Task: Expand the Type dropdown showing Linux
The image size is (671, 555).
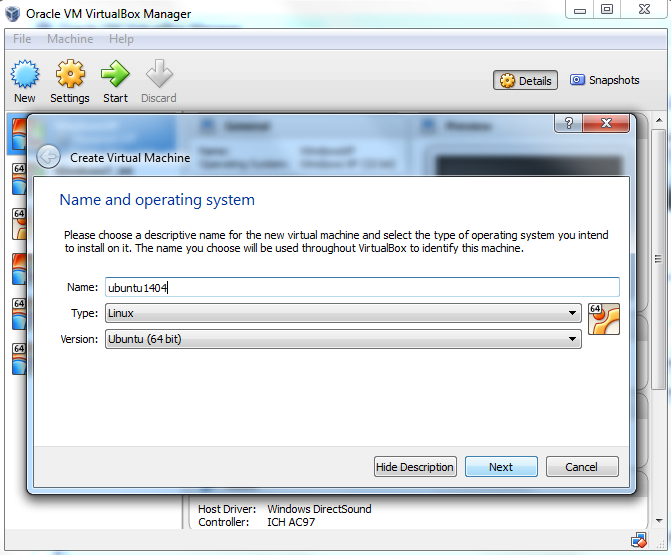Action: pos(342,313)
